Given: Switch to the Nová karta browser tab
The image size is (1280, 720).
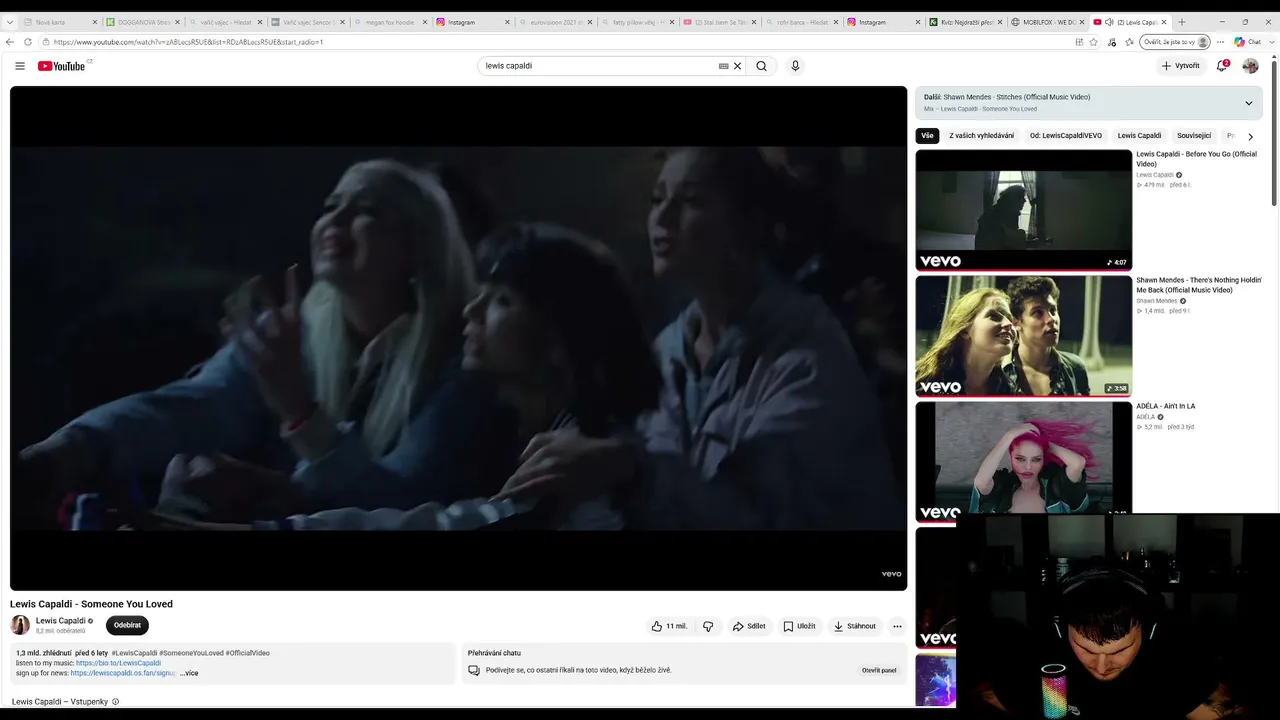Looking at the screenshot, I should tap(58, 22).
